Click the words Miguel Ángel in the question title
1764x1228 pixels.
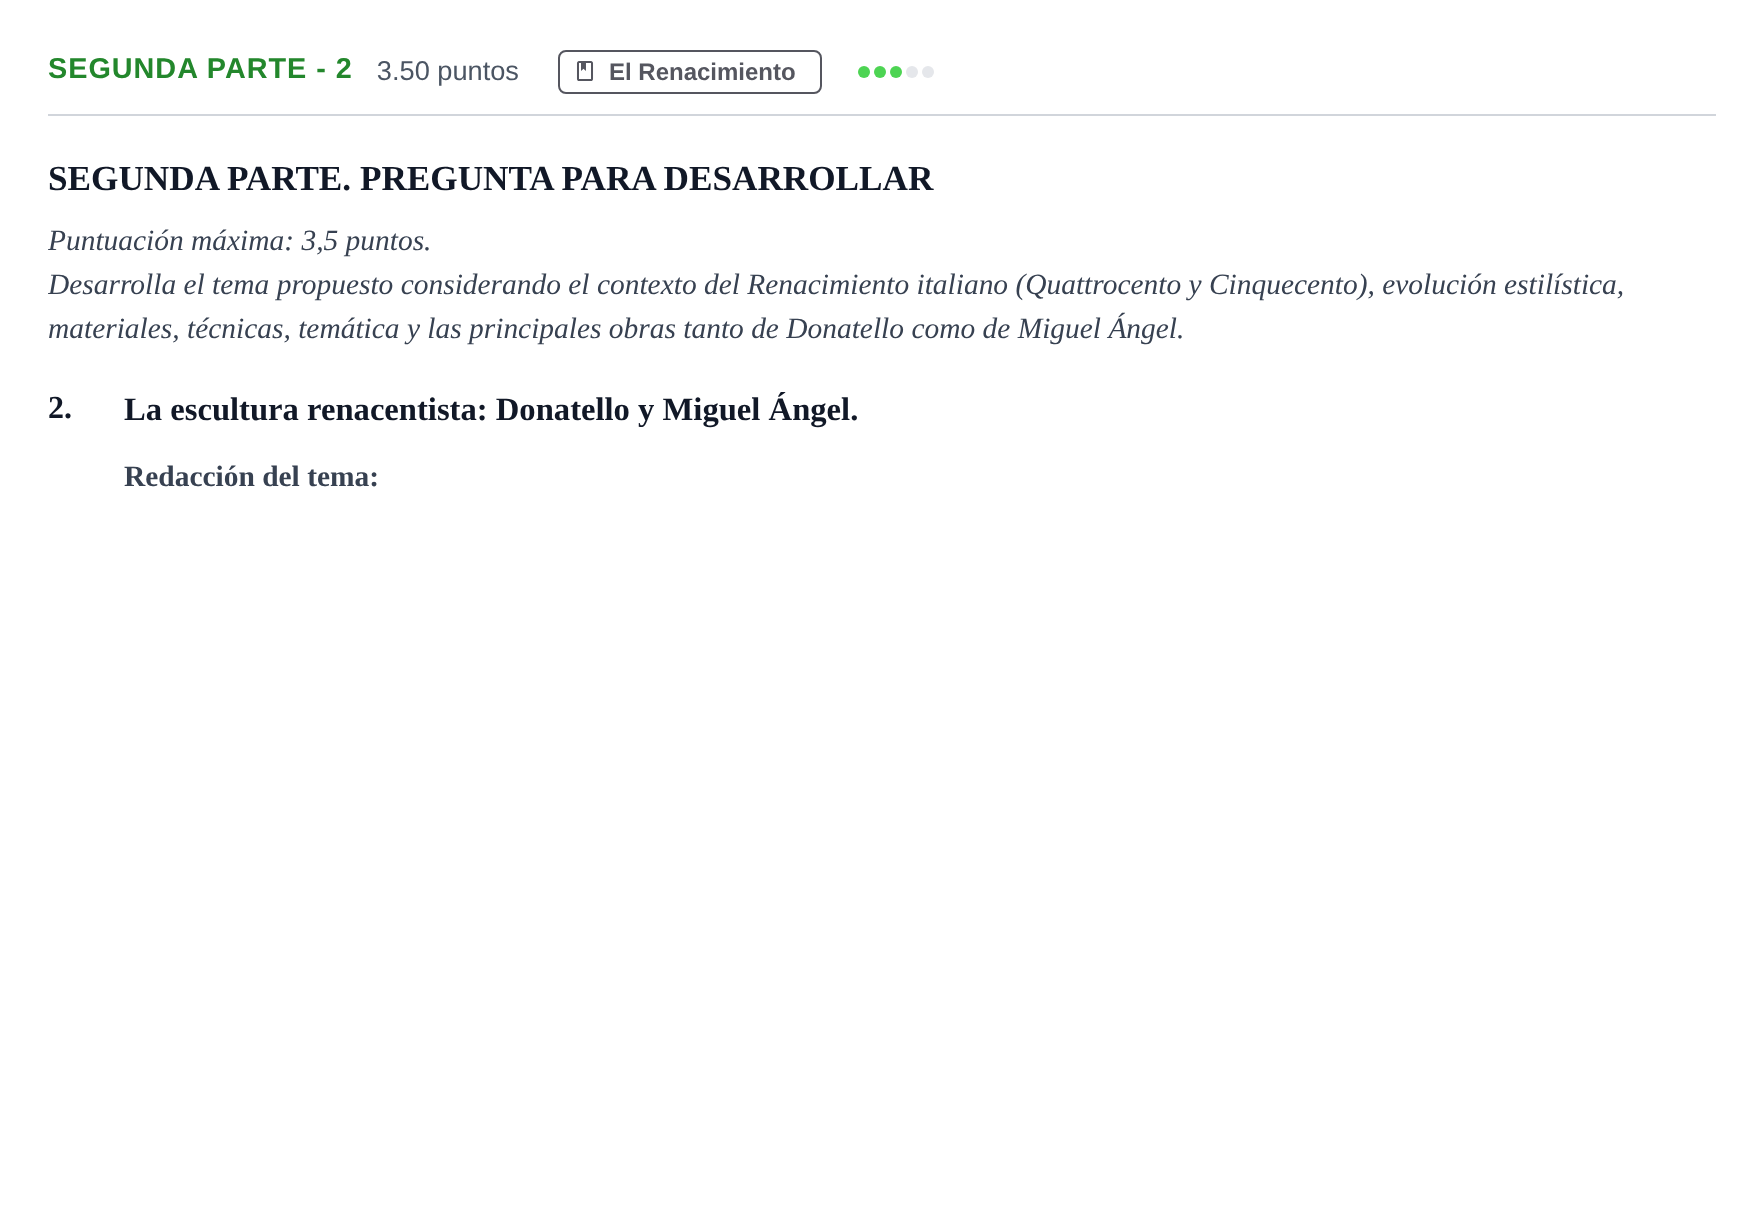(760, 410)
